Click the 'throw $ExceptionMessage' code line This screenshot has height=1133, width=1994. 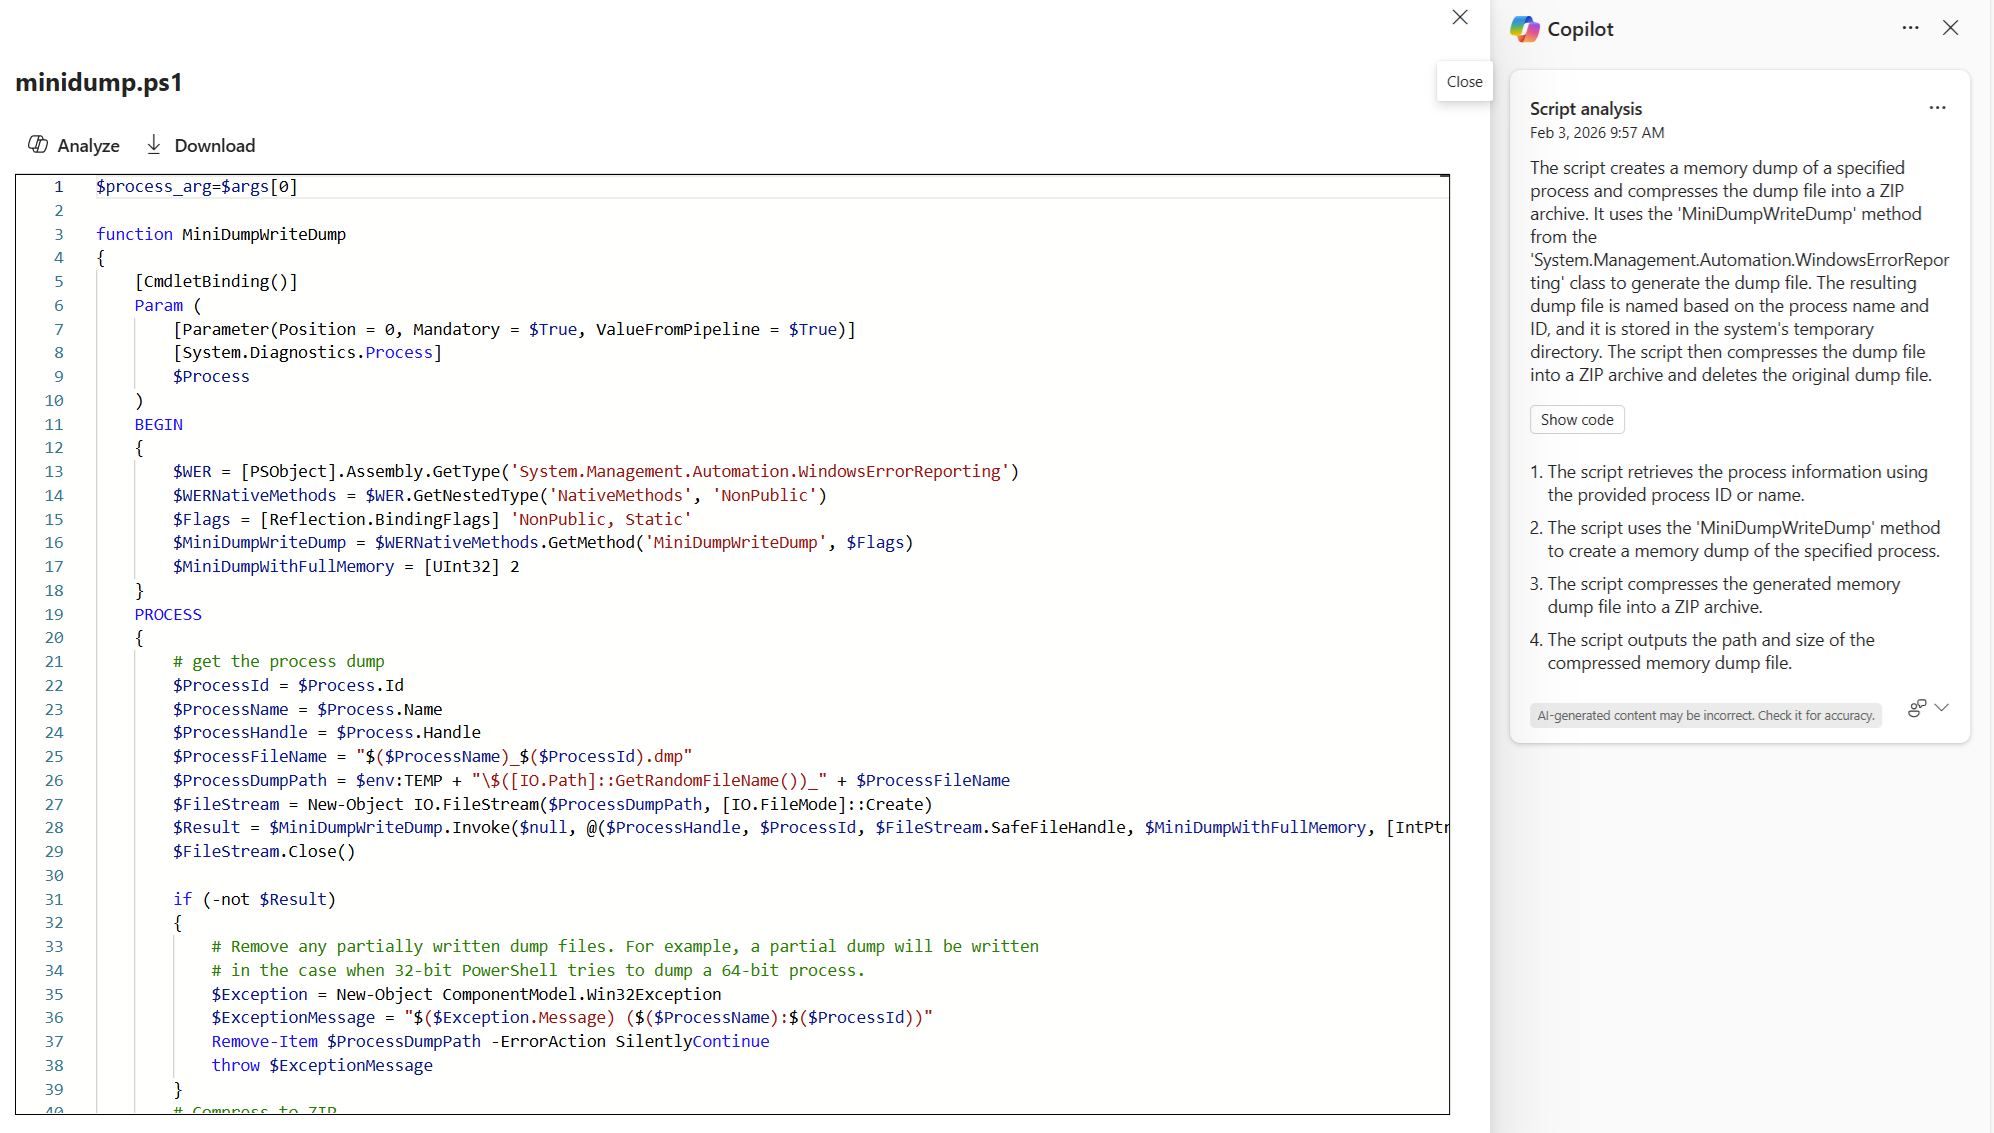point(322,1065)
